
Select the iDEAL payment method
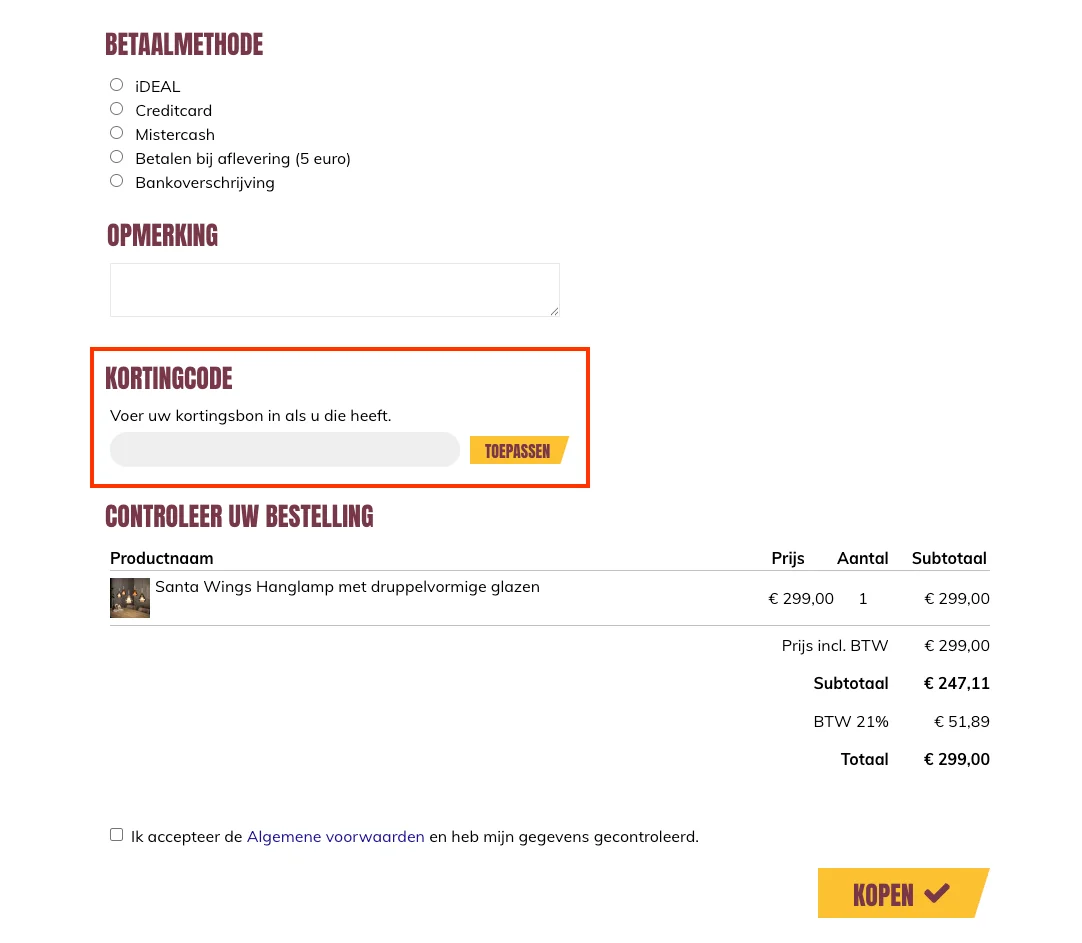116,84
